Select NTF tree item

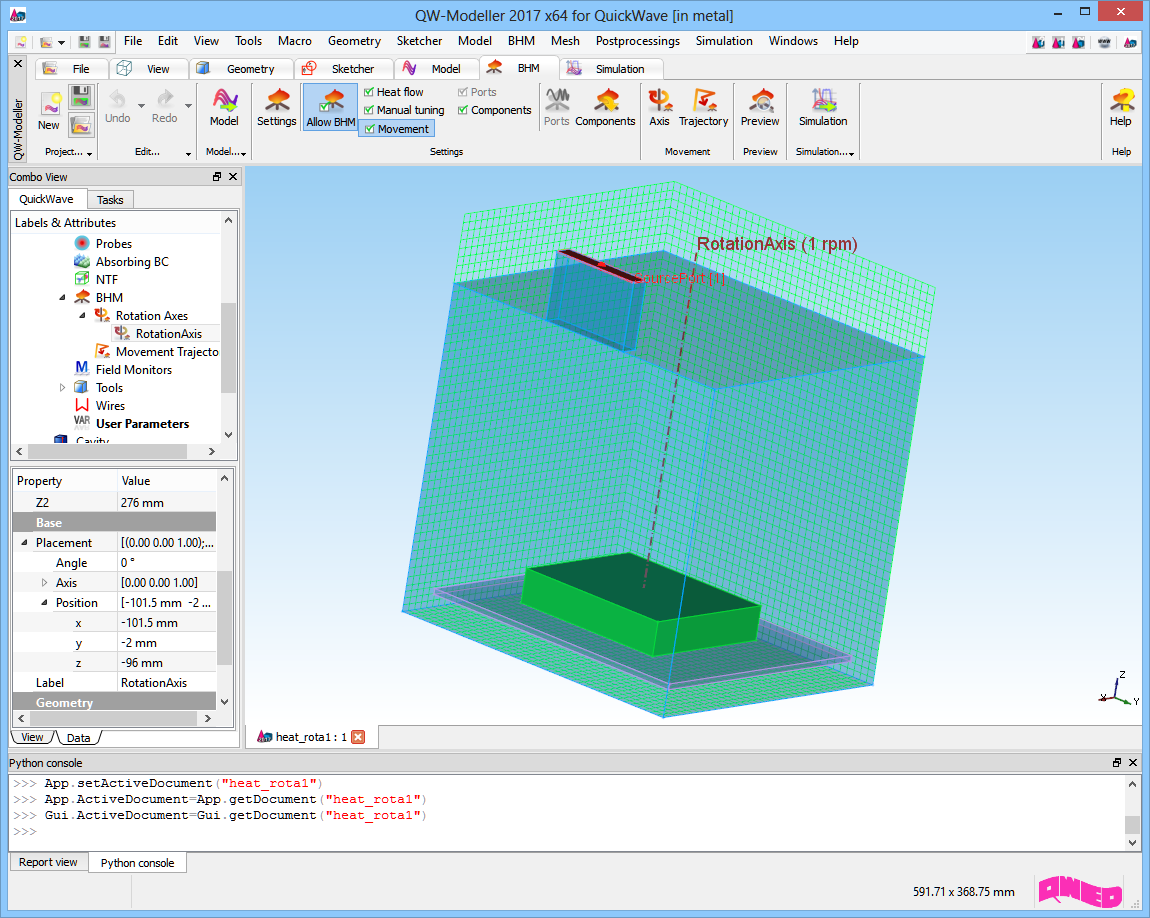107,279
